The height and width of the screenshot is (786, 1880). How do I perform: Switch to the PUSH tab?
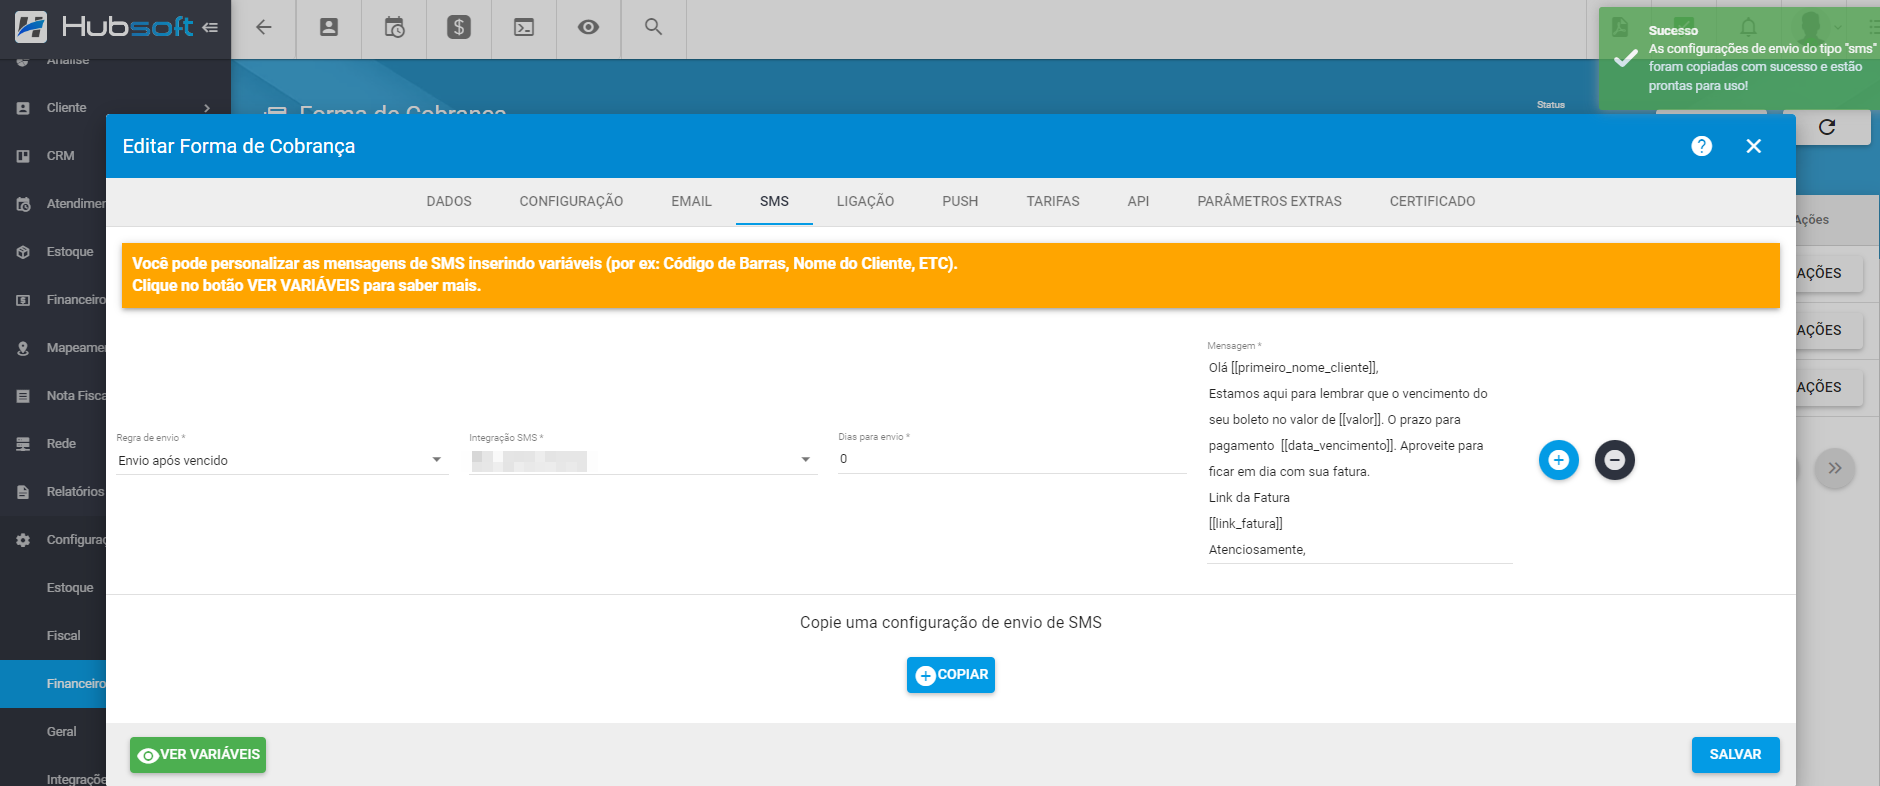pos(960,201)
